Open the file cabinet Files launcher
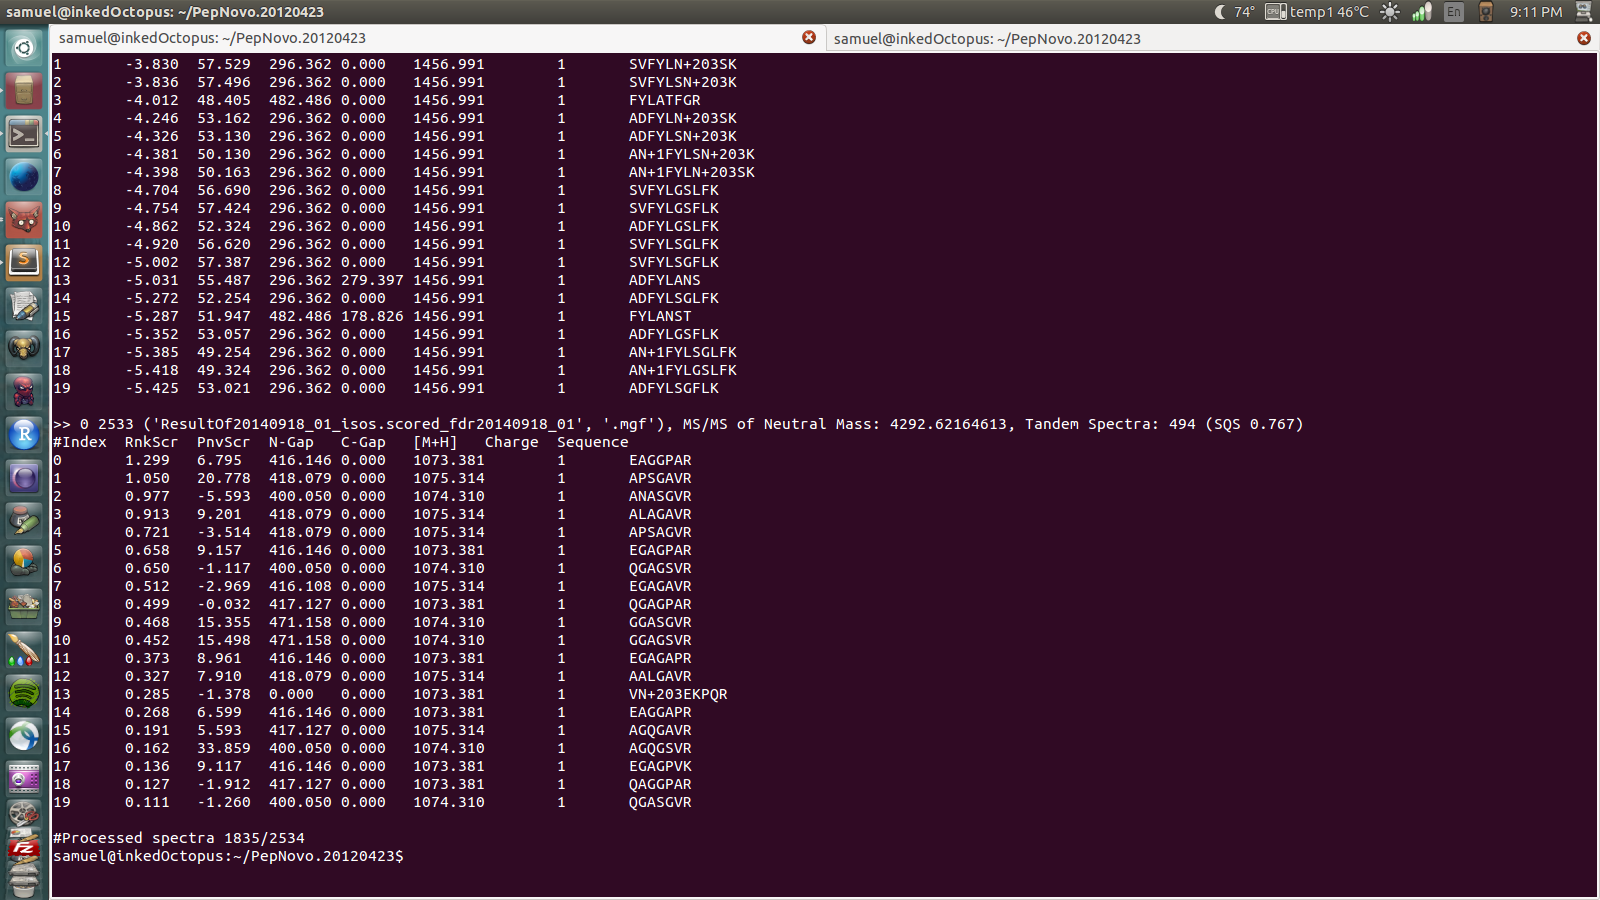Viewport: 1600px width, 900px height. [24, 91]
